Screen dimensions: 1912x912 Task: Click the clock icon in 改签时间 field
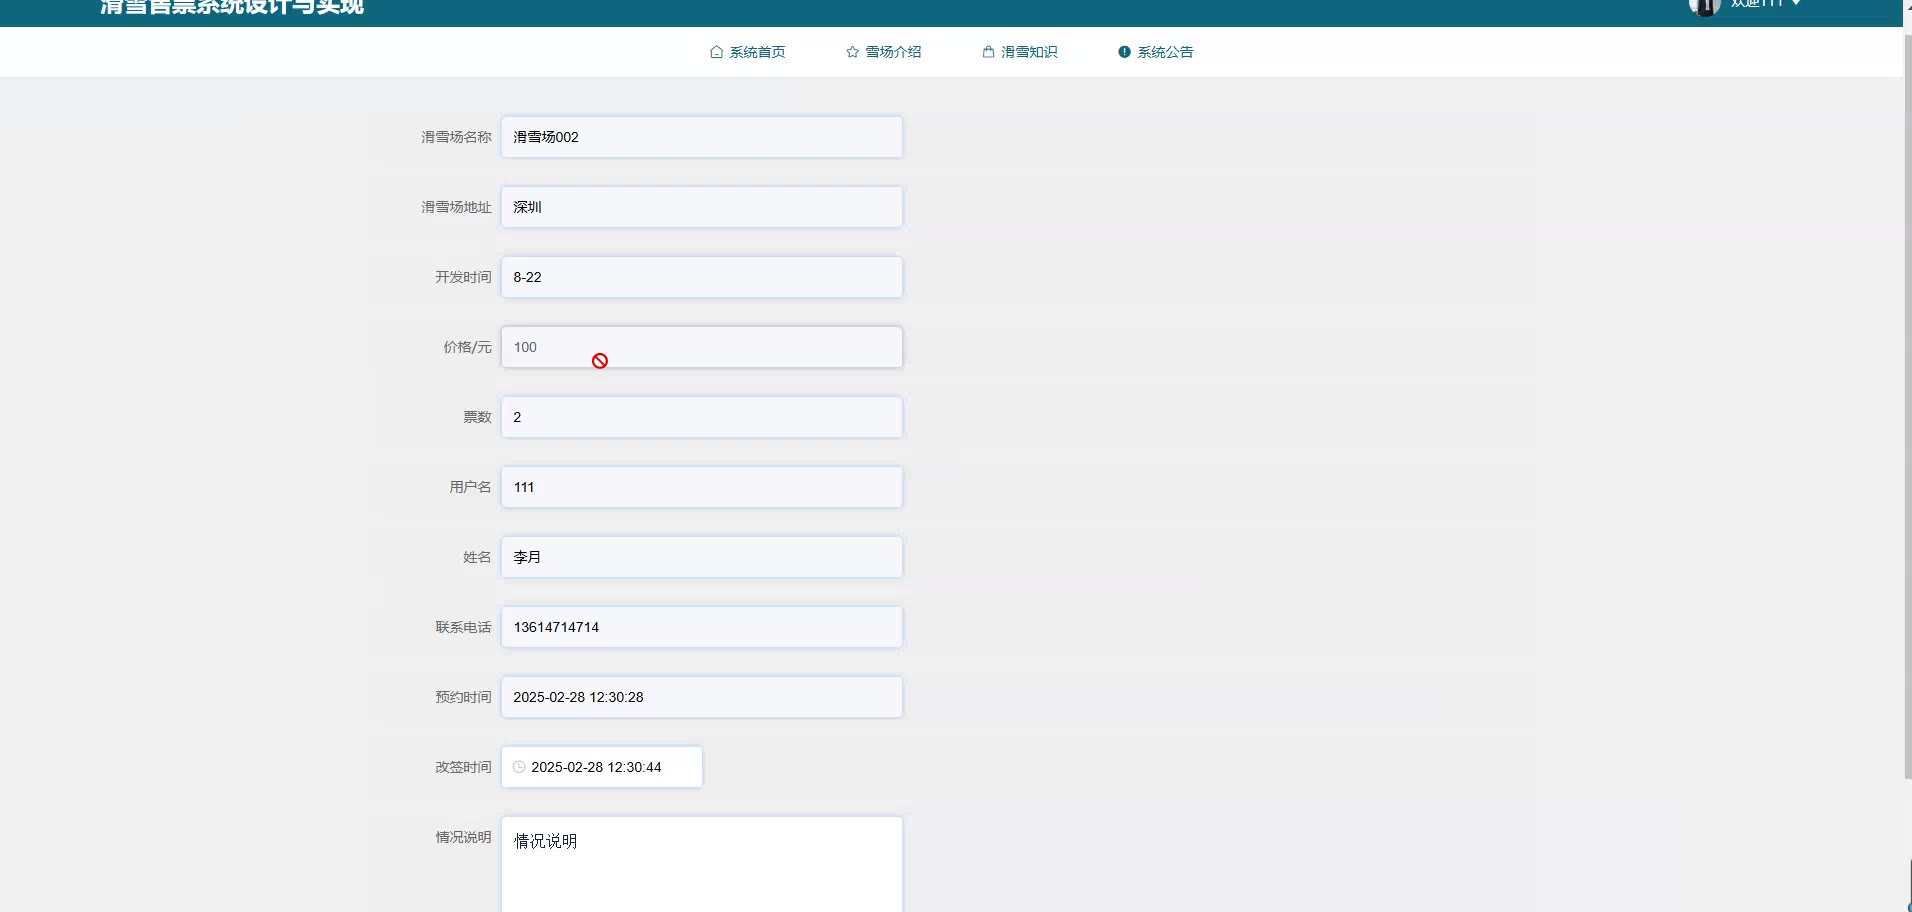click(x=519, y=767)
